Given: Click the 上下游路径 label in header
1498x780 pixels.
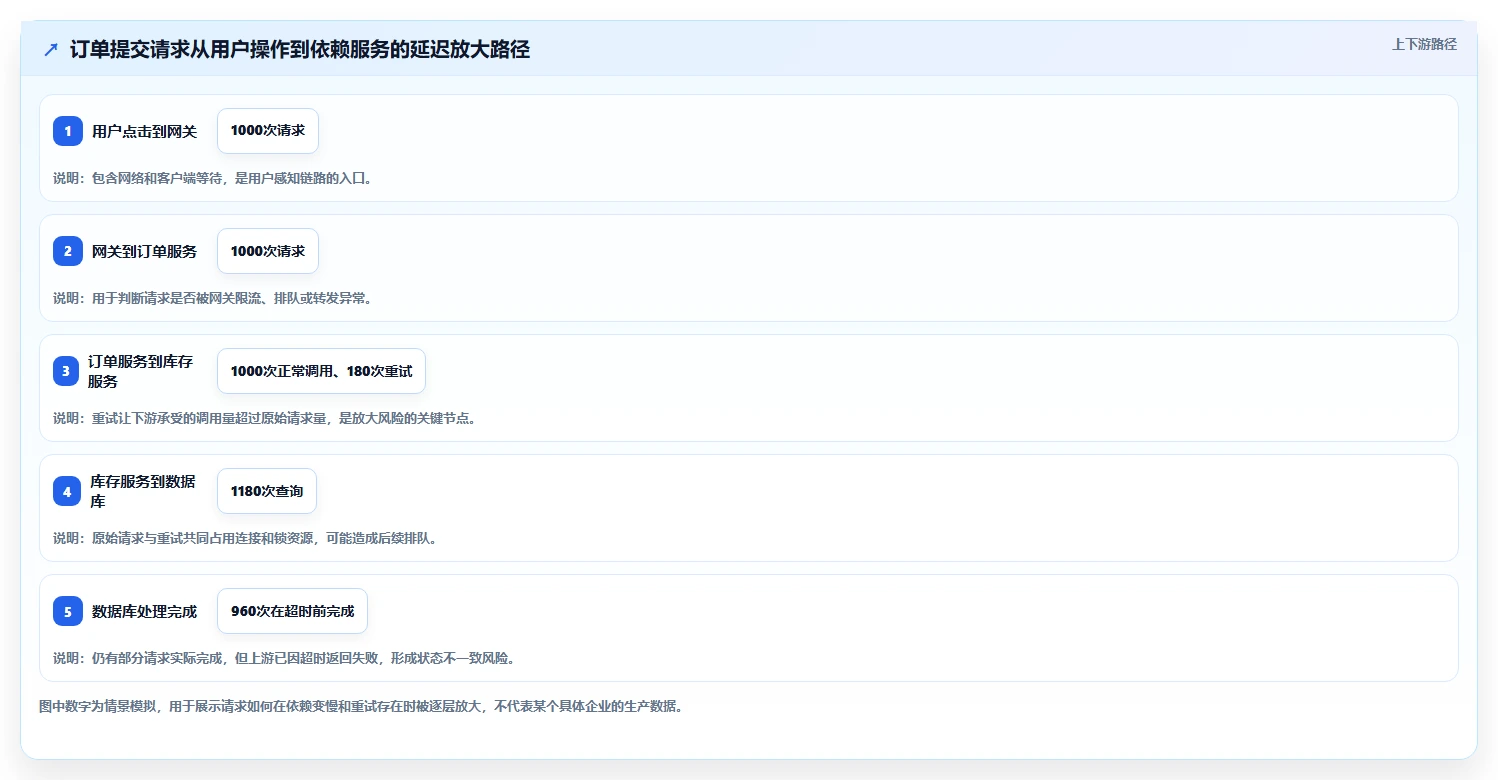Looking at the screenshot, I should click(x=1424, y=44).
